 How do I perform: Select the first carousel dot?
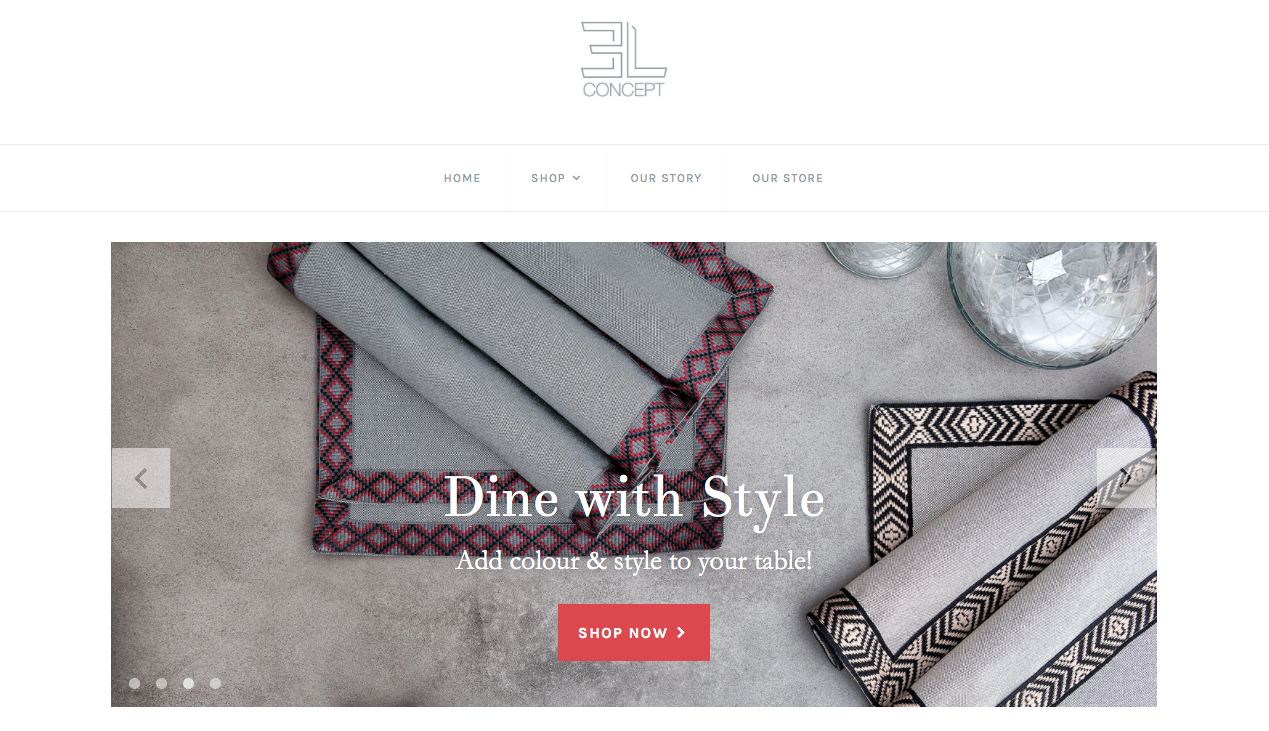[134, 684]
